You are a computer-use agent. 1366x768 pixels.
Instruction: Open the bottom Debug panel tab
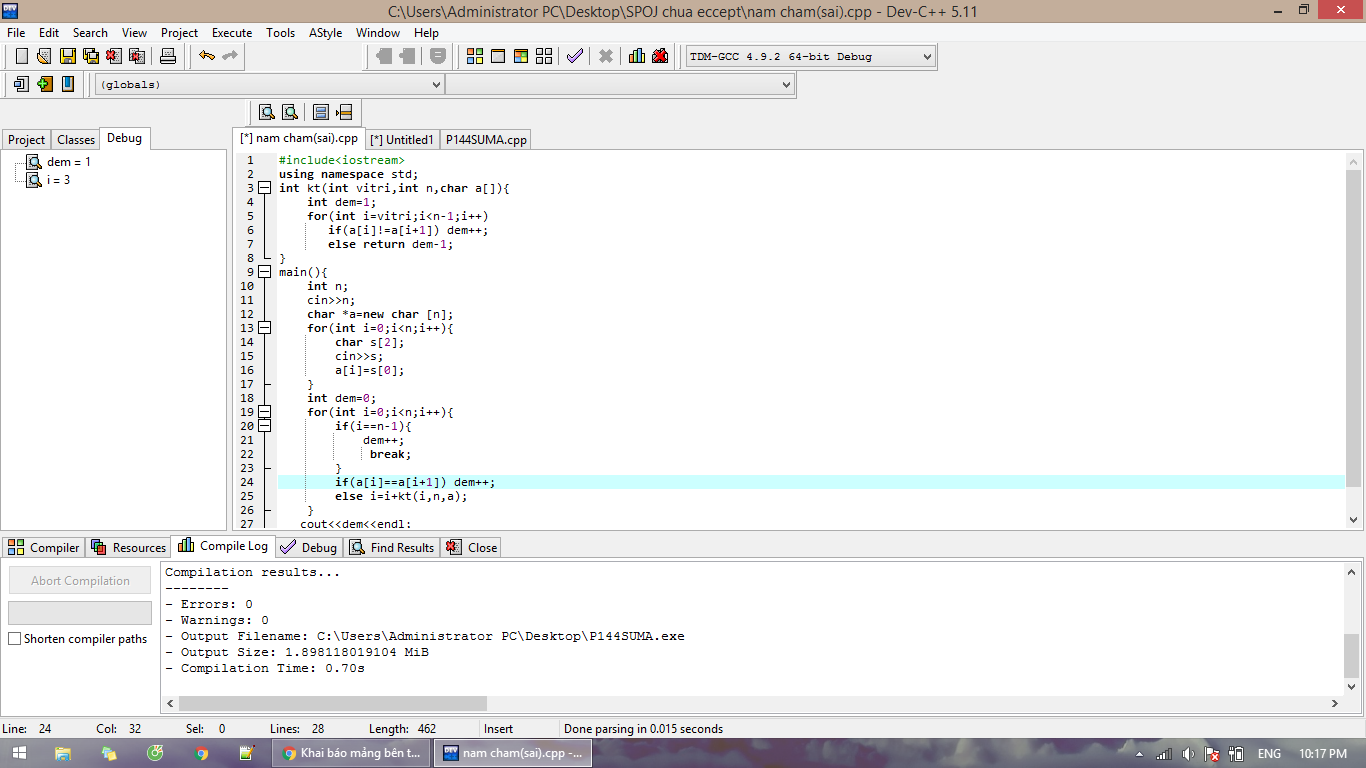click(x=309, y=548)
